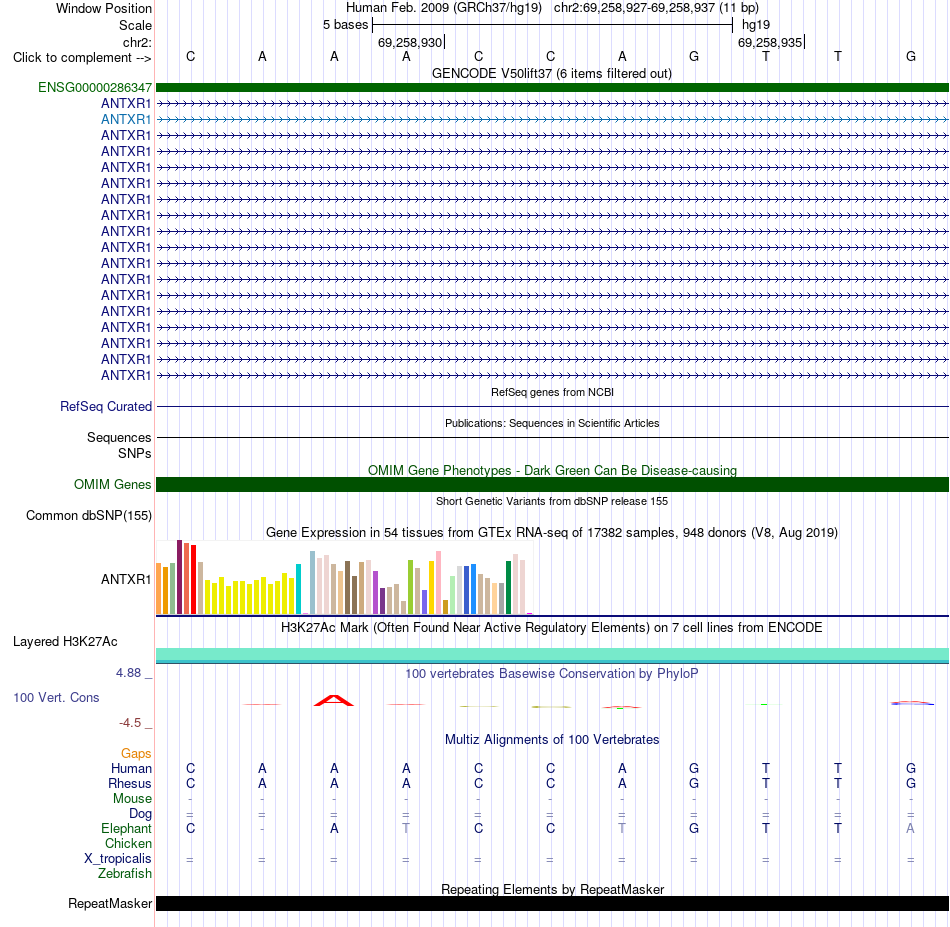Image resolution: width=950 pixels, height=927 pixels.
Task: Click the -4.5 PhyloP lower scale value
Action: click(130, 723)
